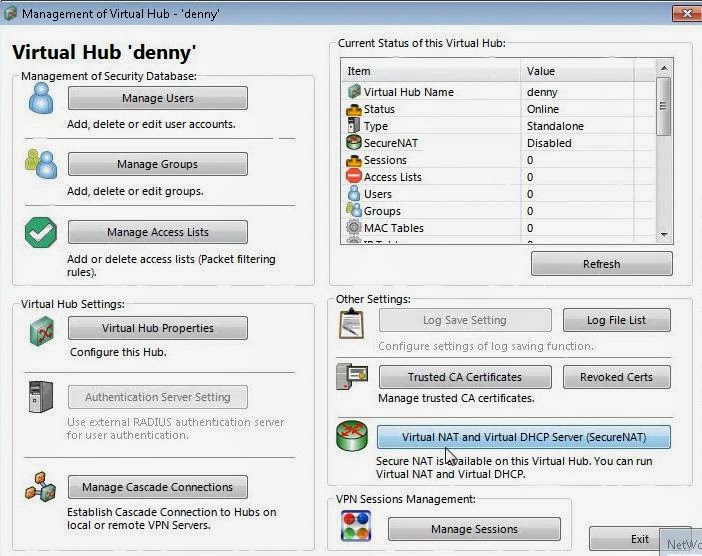Open Revoked Certs
Image resolution: width=702 pixels, height=556 pixels.
(616, 377)
